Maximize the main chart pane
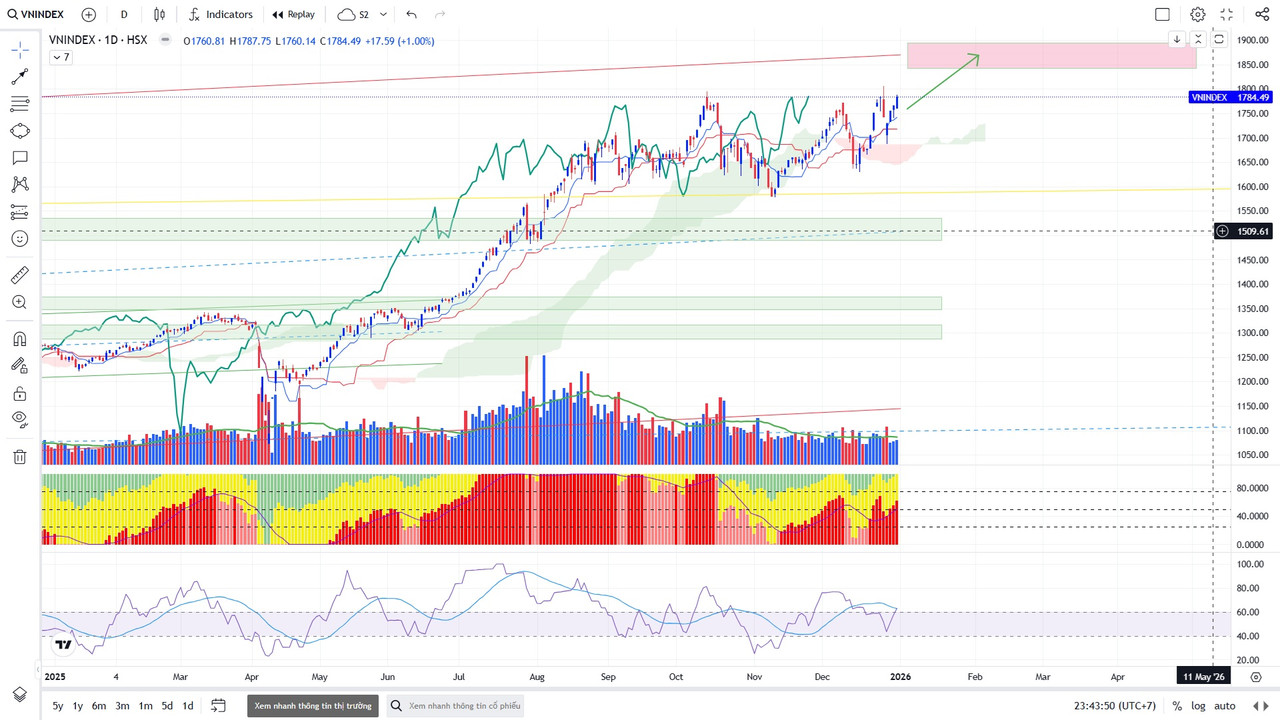 1219,39
